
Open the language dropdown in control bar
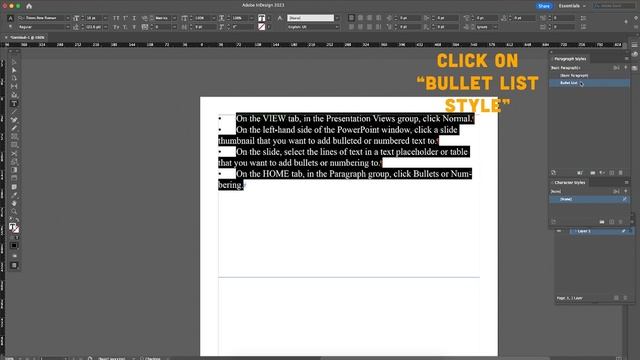pyautogui.click(x=337, y=27)
